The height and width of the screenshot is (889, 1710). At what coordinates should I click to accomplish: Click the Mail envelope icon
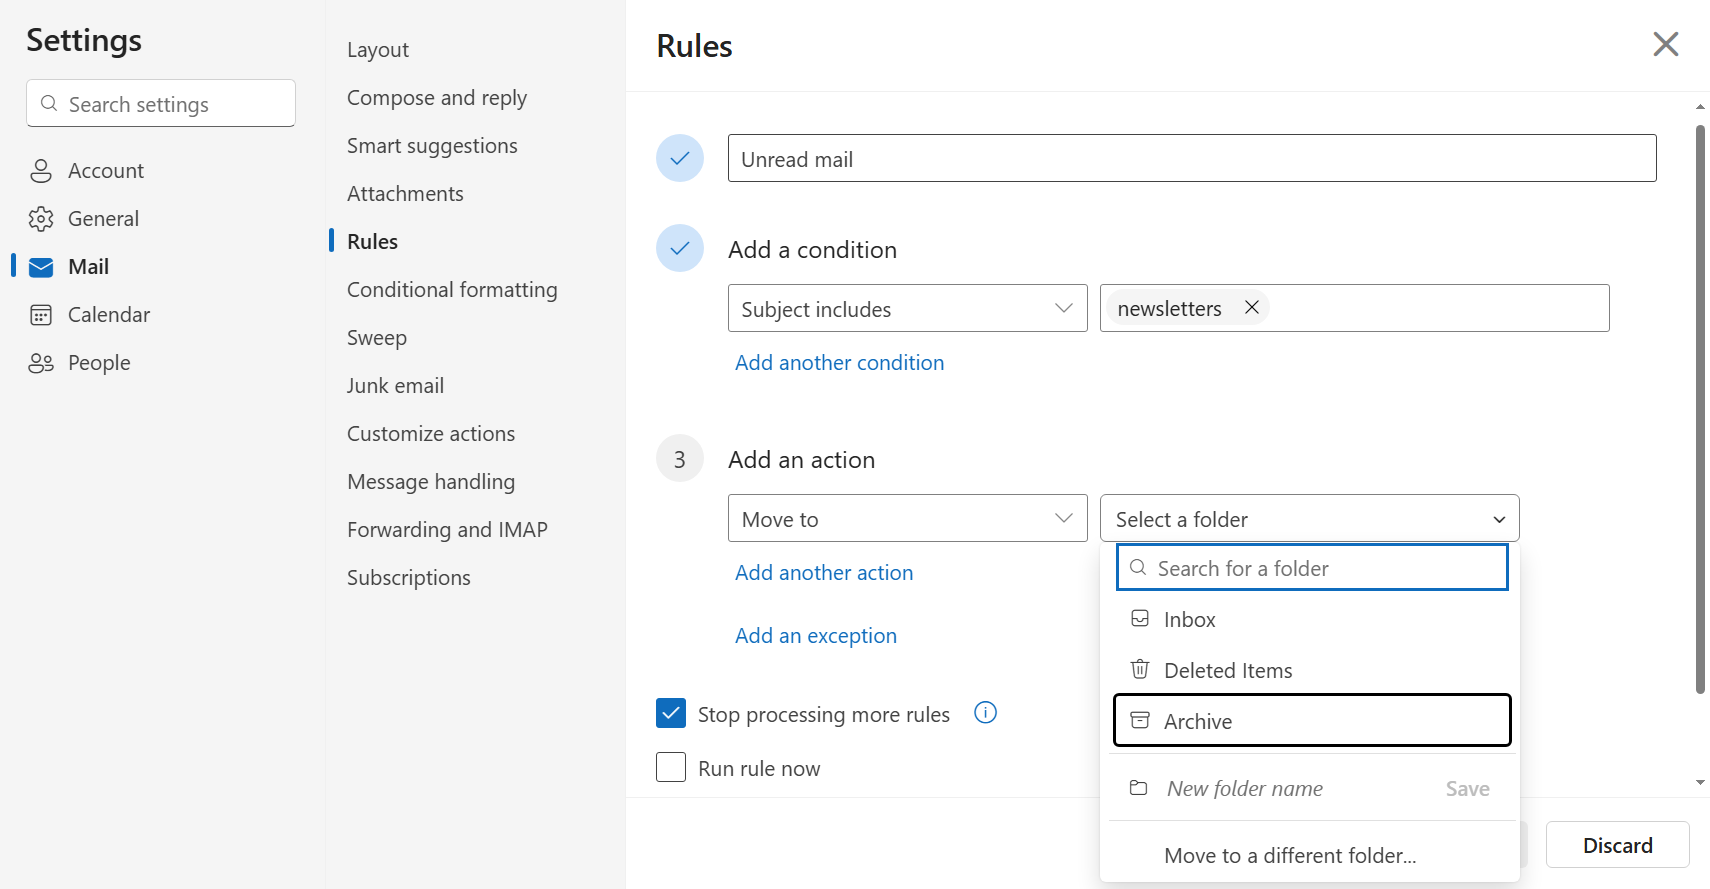(x=41, y=267)
